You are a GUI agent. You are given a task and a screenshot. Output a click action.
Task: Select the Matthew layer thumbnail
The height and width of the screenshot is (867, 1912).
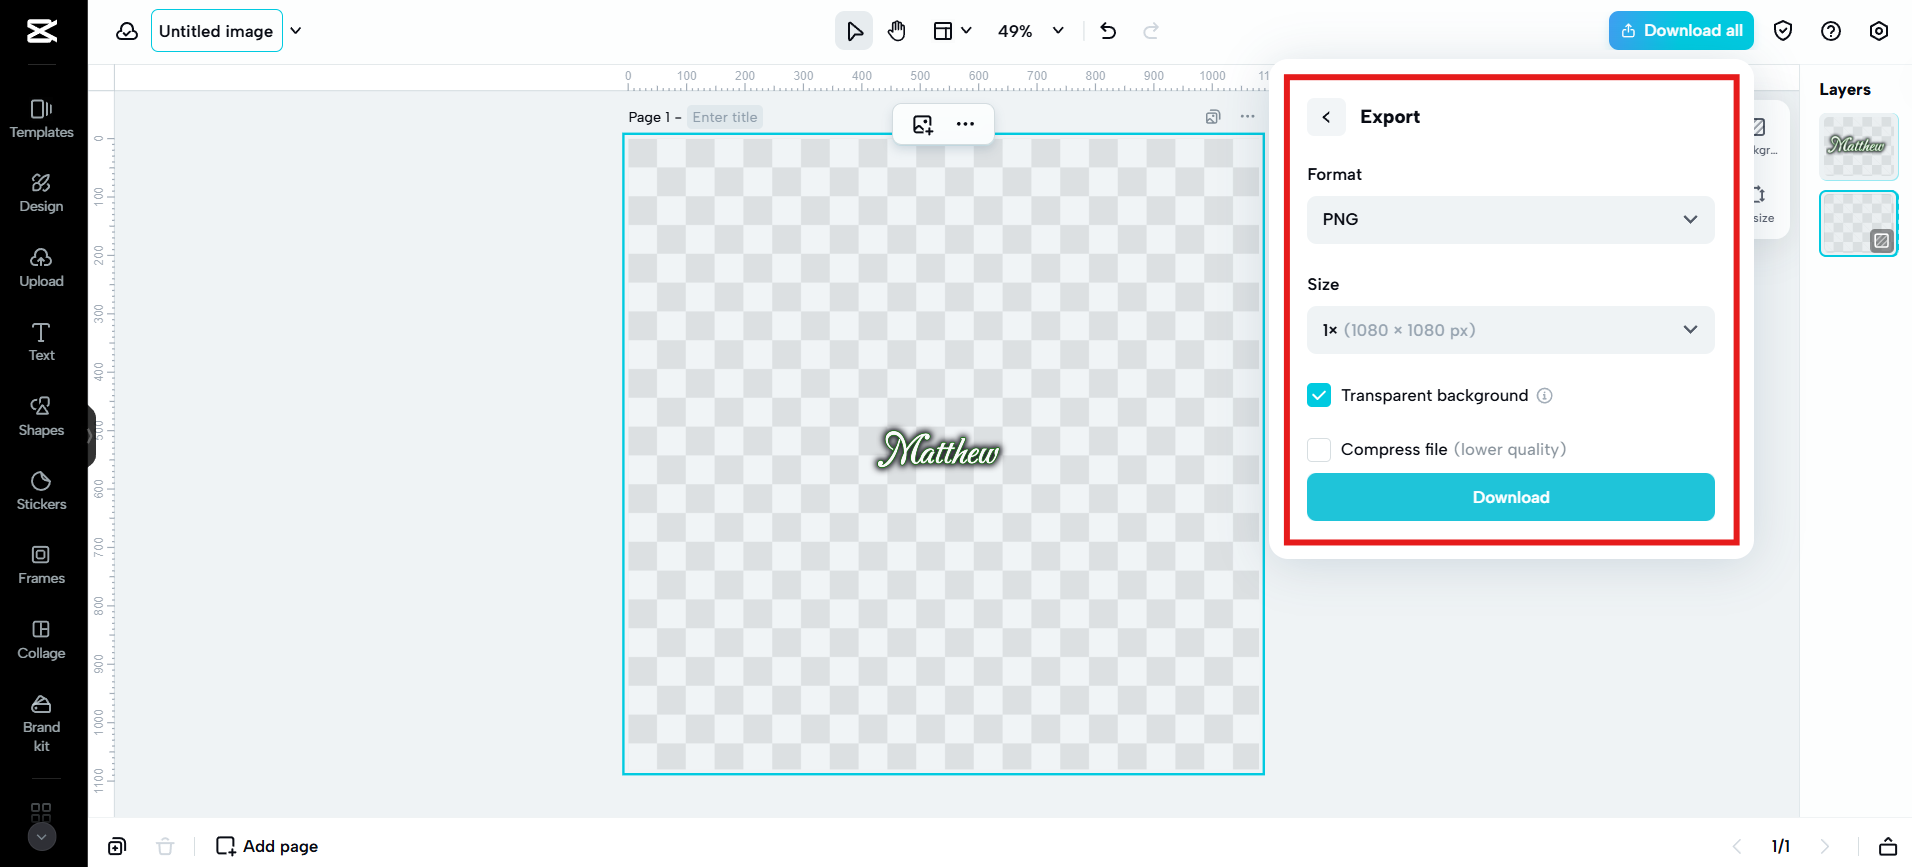point(1858,146)
